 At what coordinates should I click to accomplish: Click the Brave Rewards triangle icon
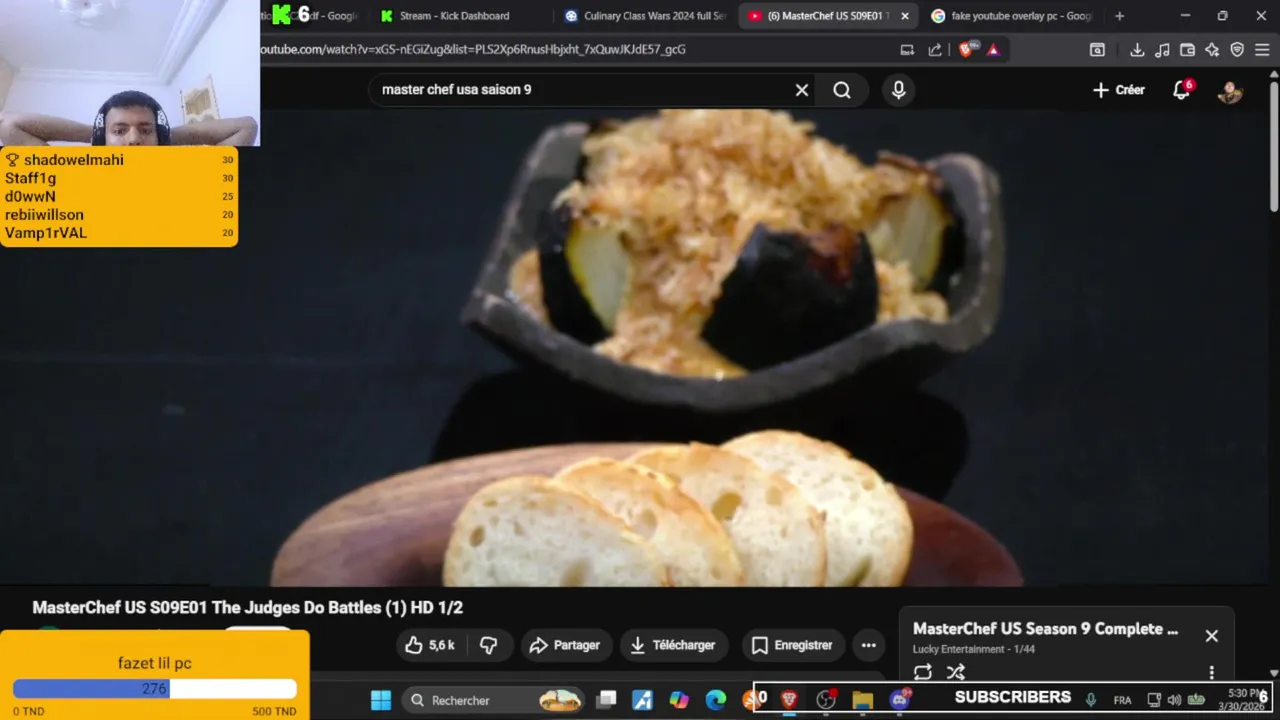coord(993,49)
